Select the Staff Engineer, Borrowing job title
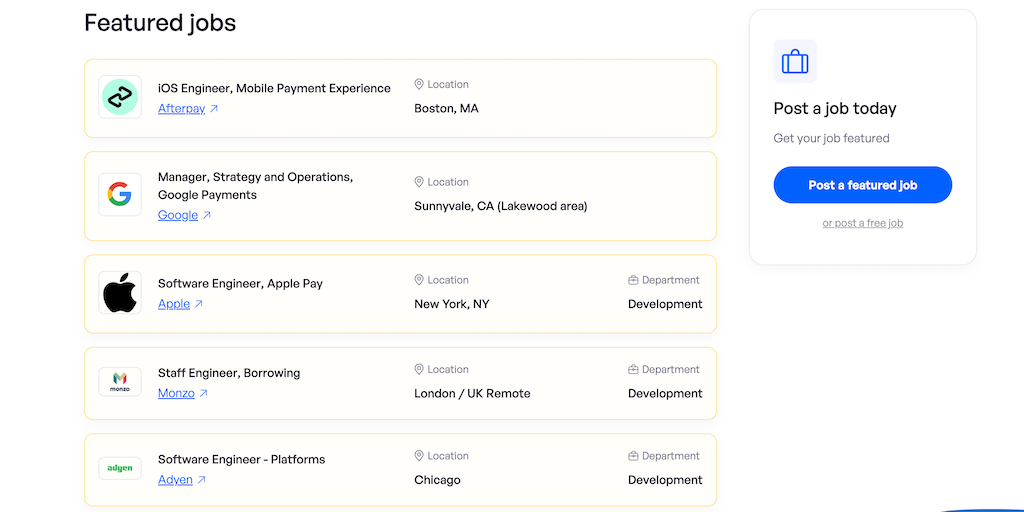 [x=229, y=373]
